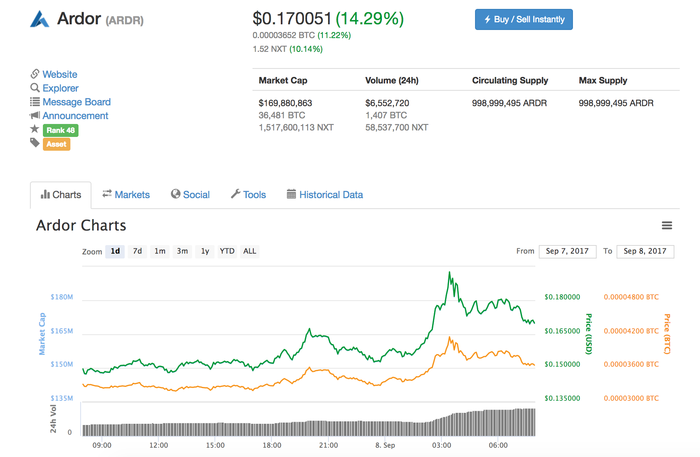Click the Ardor Charts title
The height and width of the screenshot is (457, 700).
81,225
